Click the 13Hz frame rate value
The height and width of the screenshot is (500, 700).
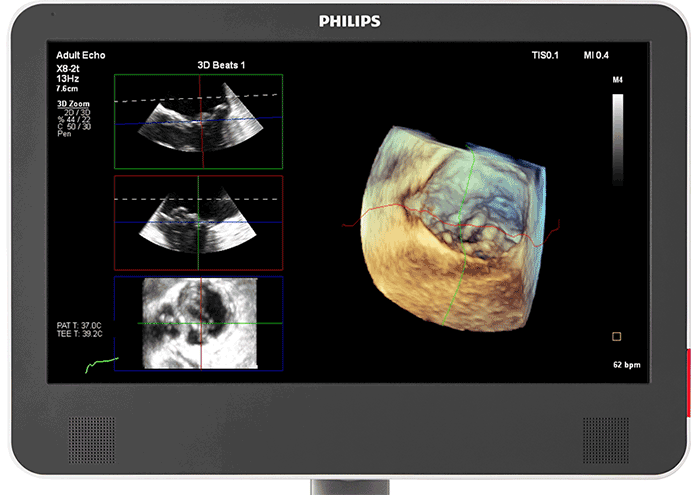[x=68, y=79]
